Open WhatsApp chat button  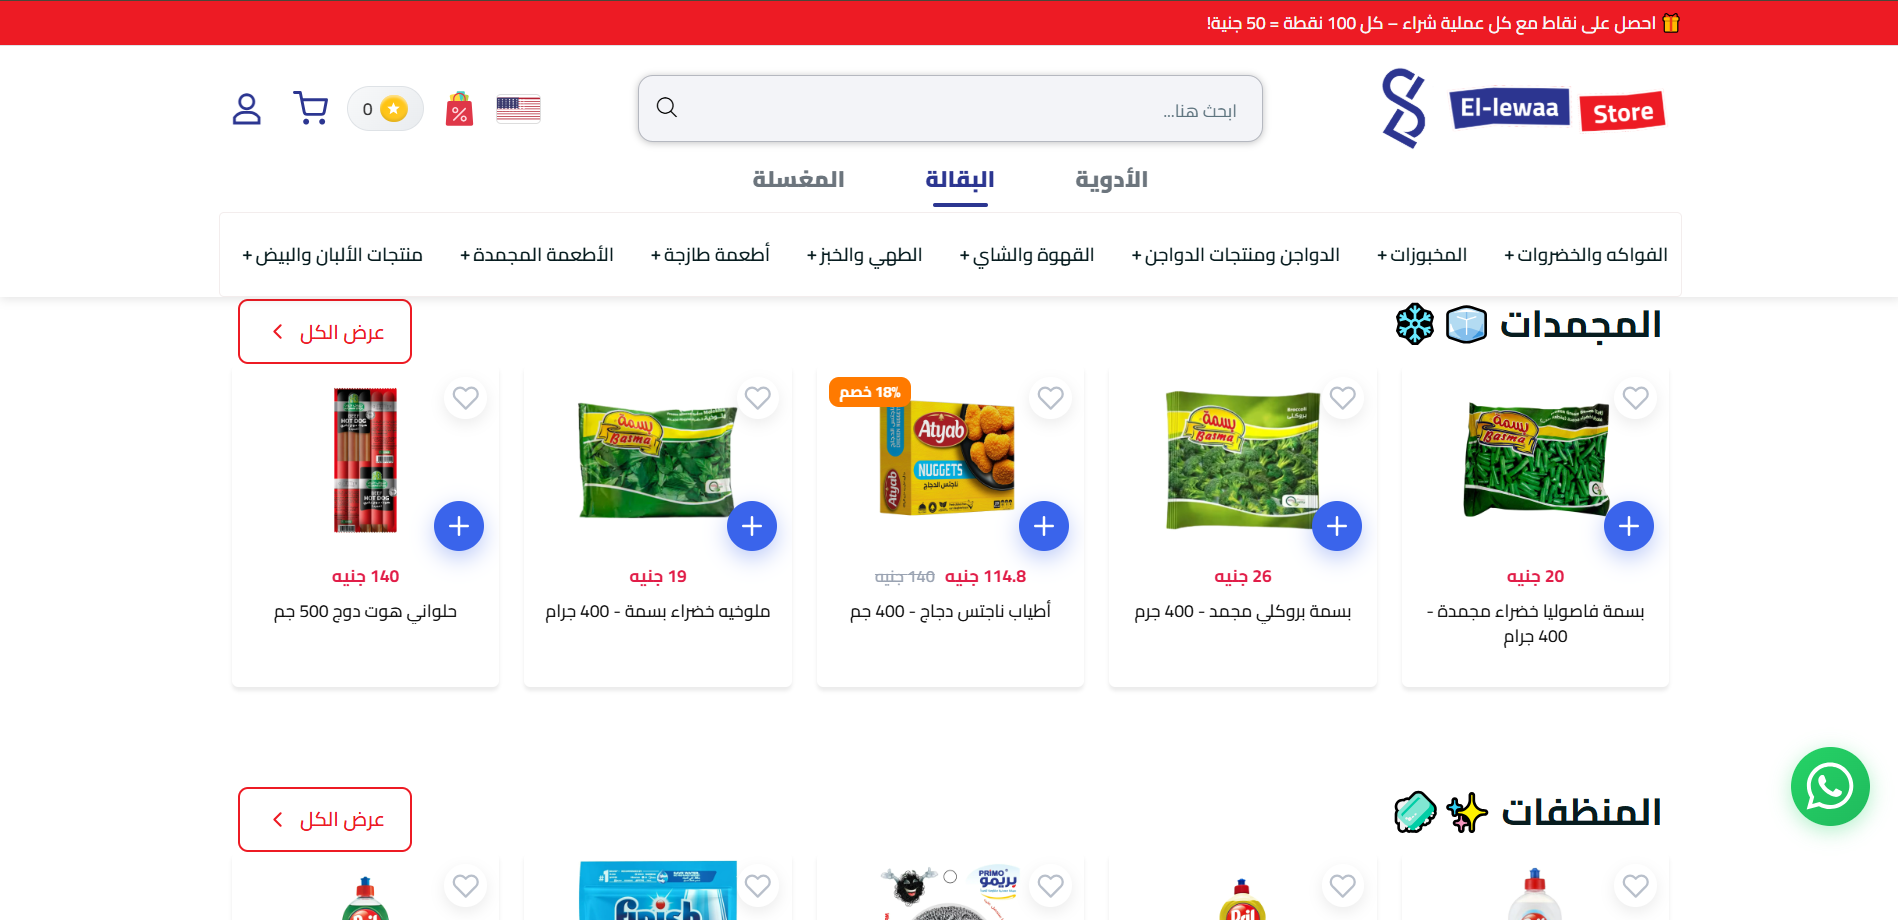coord(1830,787)
